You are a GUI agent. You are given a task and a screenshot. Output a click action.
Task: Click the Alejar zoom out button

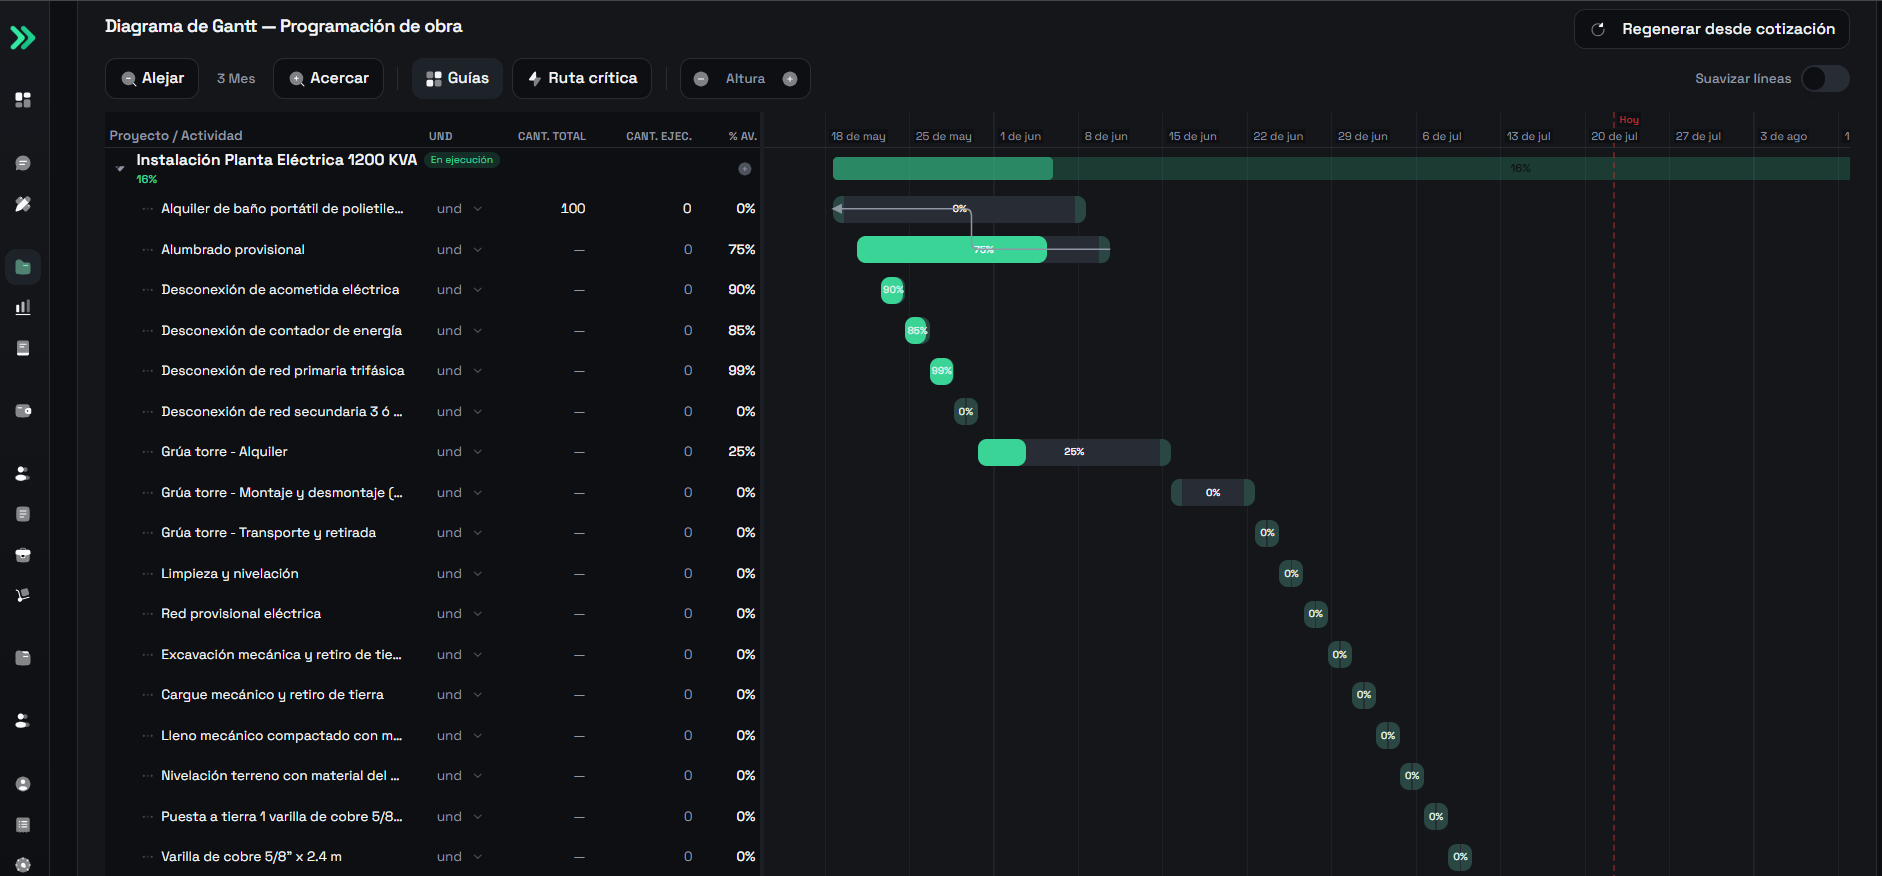(152, 79)
